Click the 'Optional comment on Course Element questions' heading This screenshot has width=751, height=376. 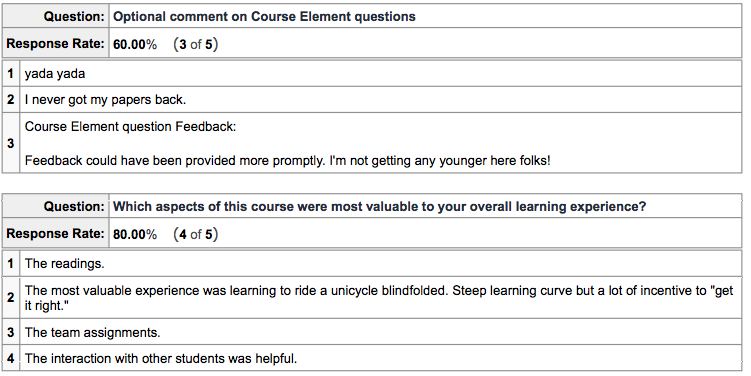pos(264,16)
